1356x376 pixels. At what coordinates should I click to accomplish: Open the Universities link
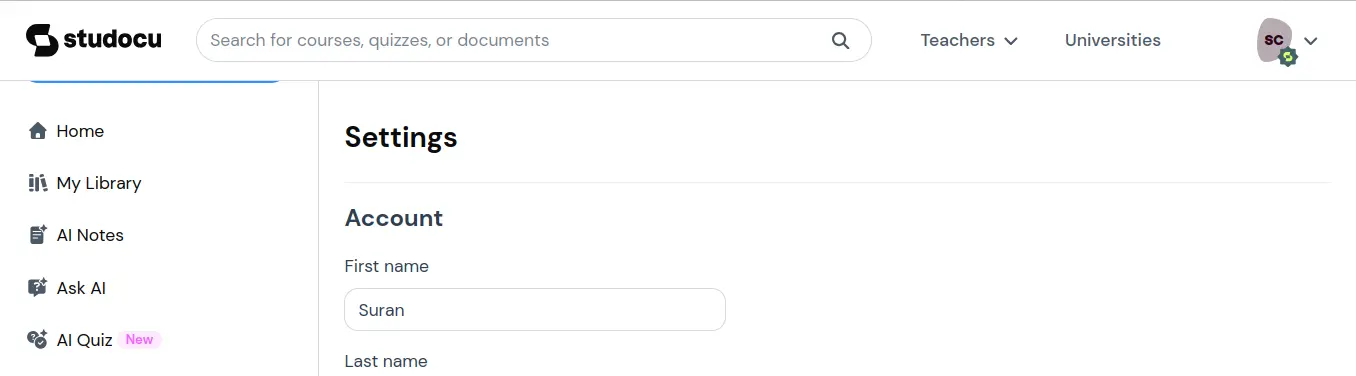(x=1112, y=40)
